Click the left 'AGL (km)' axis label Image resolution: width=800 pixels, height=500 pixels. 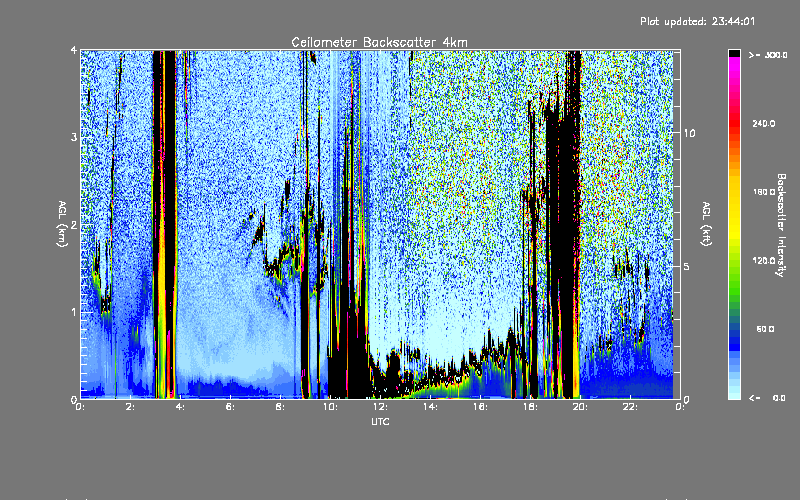click(x=62, y=224)
